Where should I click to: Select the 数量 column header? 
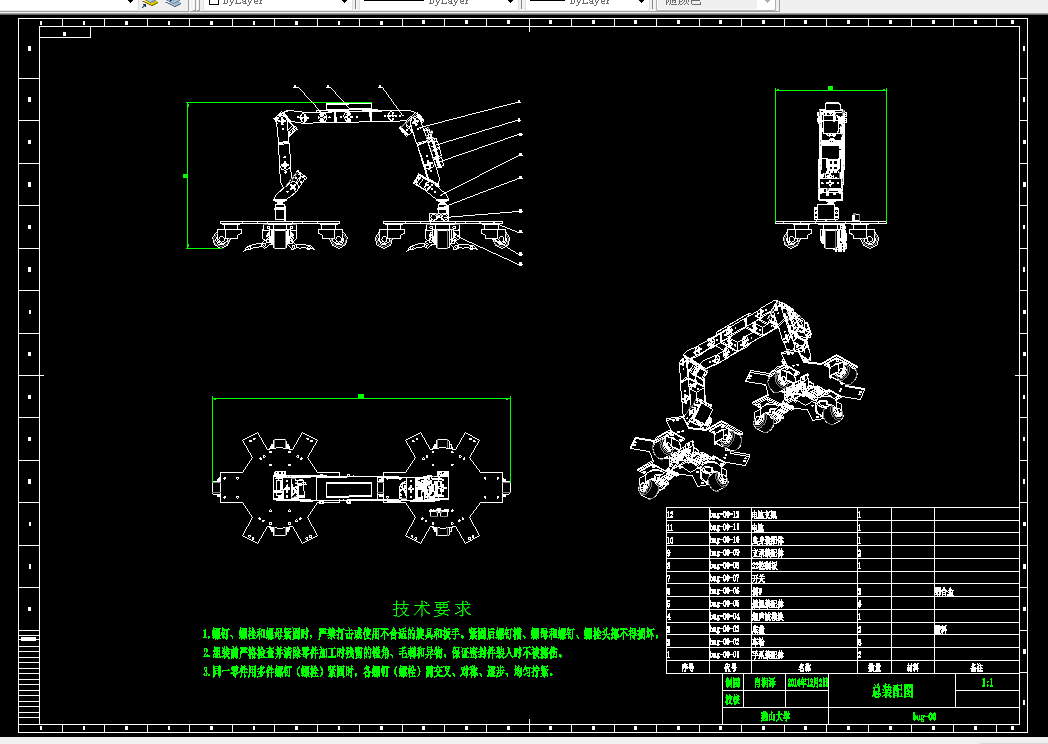tap(874, 667)
